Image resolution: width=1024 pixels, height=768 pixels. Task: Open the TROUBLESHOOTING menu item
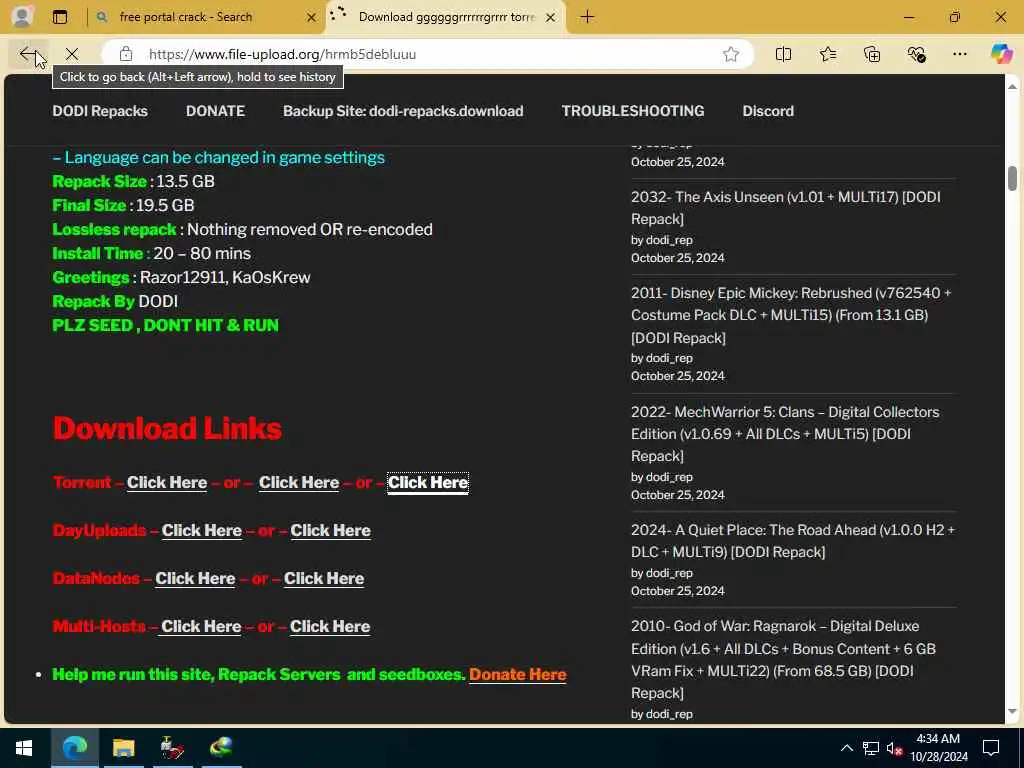pyautogui.click(x=633, y=111)
